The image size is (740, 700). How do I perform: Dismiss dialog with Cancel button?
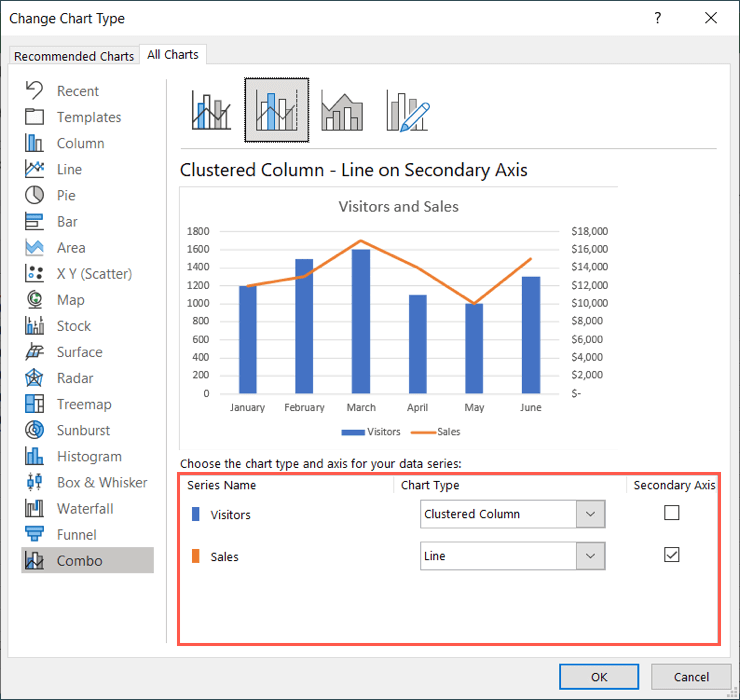pos(691,677)
